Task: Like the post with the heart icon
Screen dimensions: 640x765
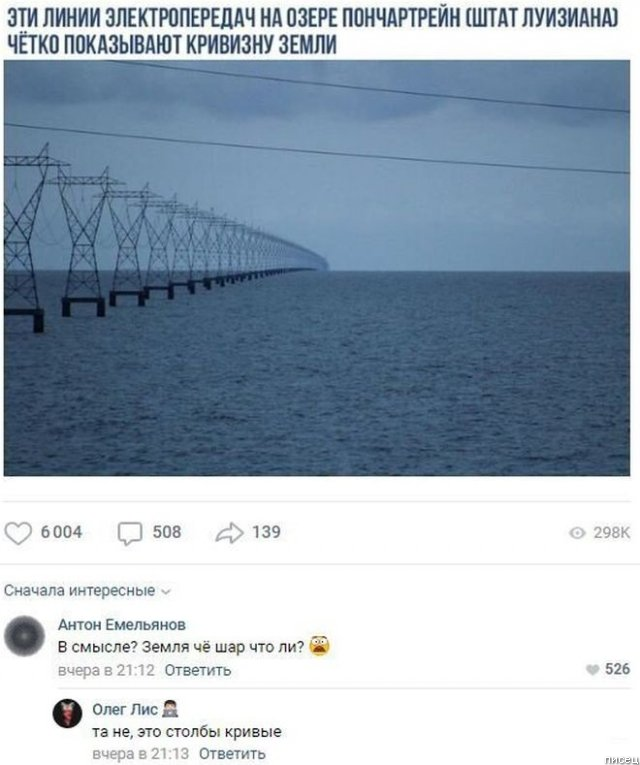Action: (x=18, y=533)
